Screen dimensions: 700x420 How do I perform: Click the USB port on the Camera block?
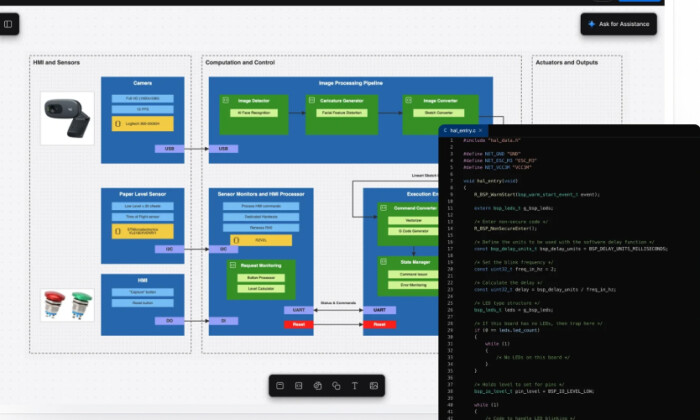(x=169, y=149)
